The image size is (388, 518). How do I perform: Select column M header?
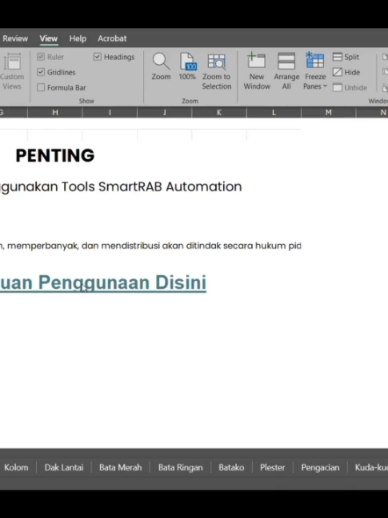[x=328, y=113]
